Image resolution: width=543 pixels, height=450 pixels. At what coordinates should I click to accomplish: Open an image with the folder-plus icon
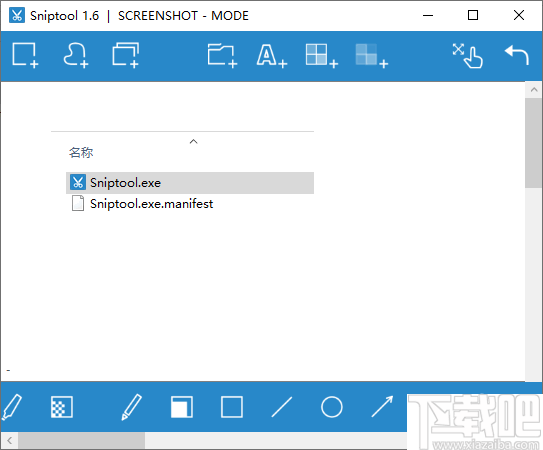[x=222, y=55]
